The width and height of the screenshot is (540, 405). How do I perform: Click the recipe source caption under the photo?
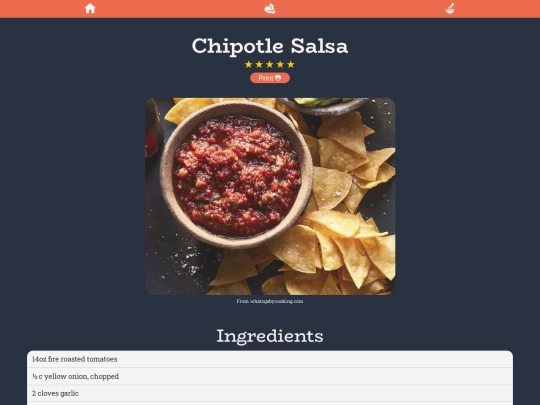[x=270, y=301]
